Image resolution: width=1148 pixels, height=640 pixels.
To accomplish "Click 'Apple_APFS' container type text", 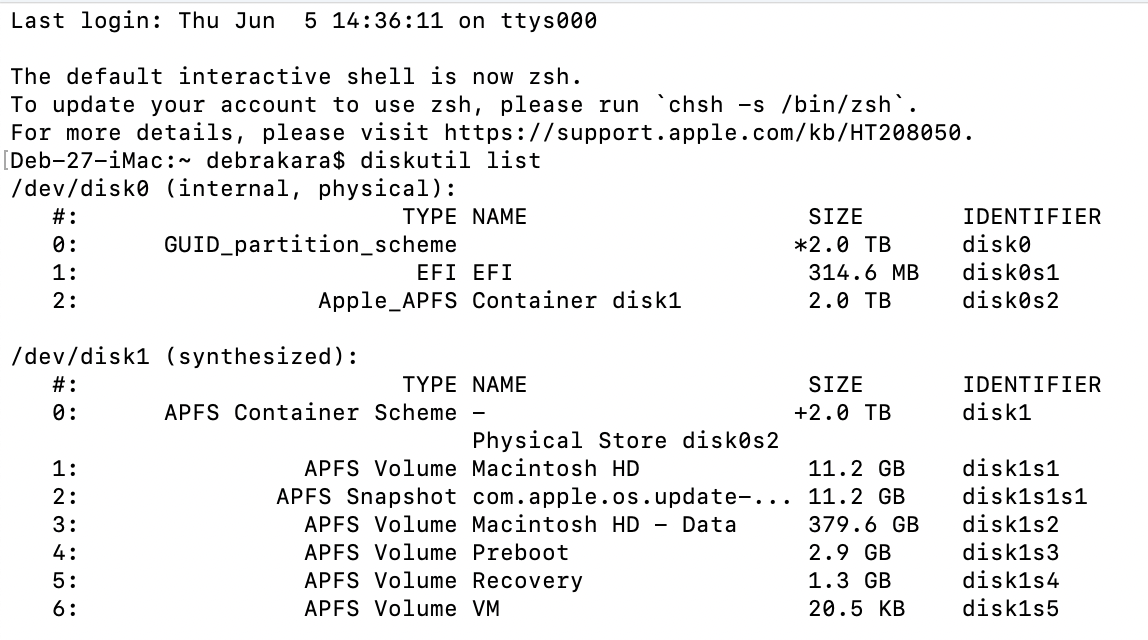I will click(387, 300).
